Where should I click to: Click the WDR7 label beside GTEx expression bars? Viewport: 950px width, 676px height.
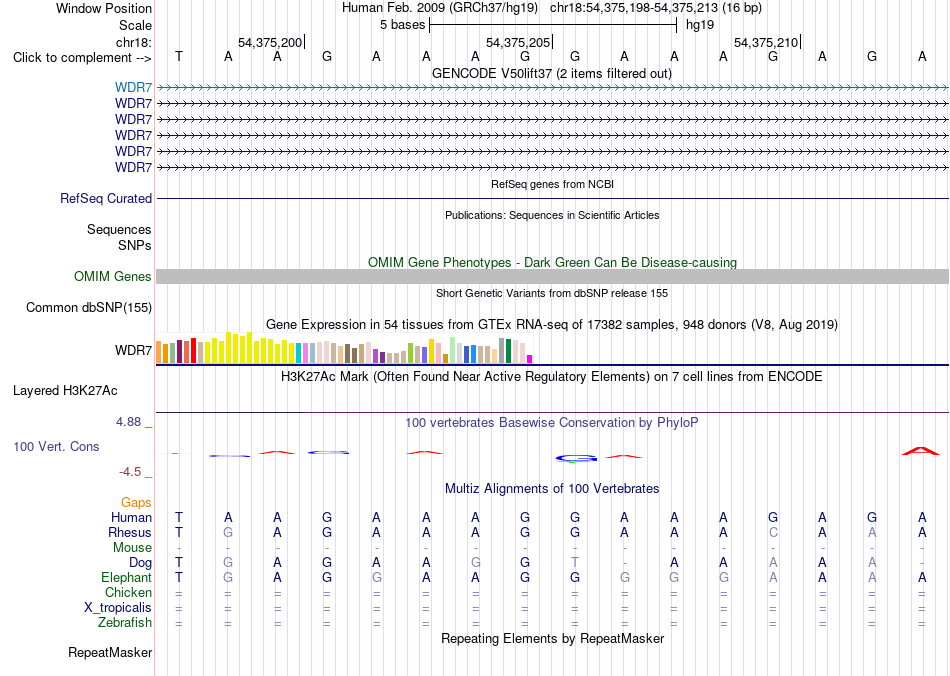pyautogui.click(x=133, y=351)
